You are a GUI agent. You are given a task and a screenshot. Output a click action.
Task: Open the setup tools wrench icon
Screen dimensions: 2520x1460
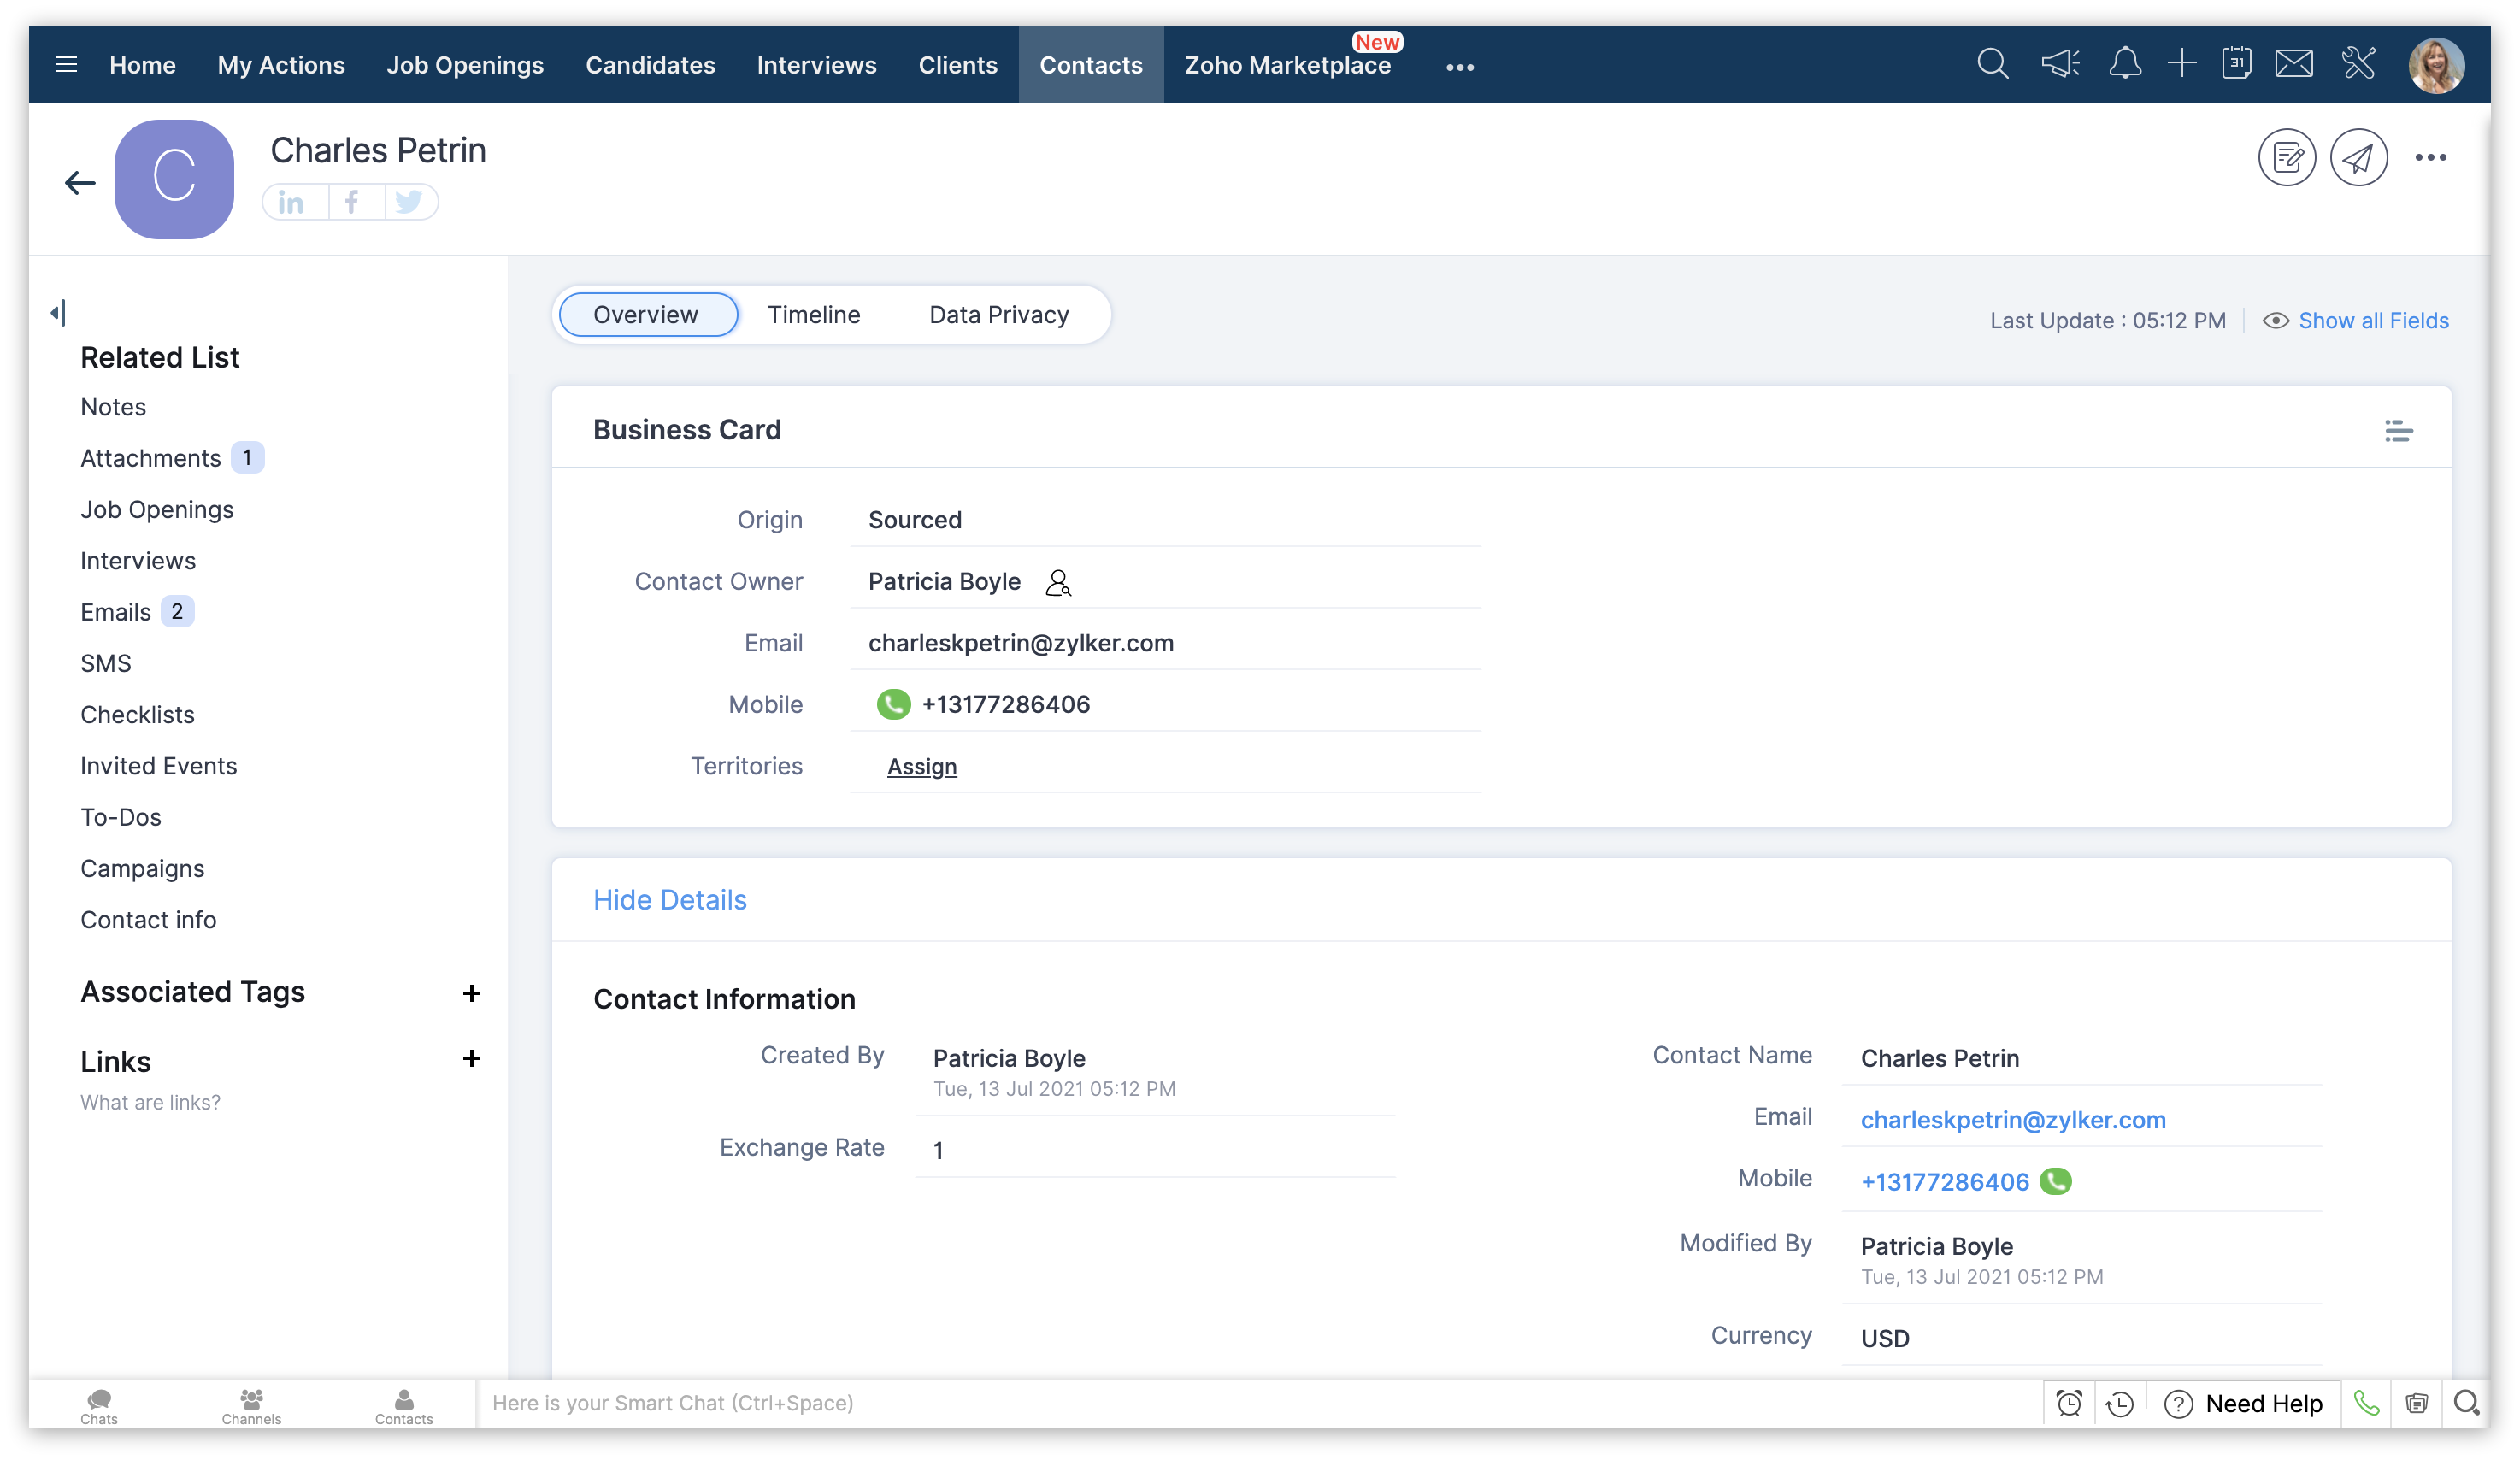click(x=2358, y=65)
